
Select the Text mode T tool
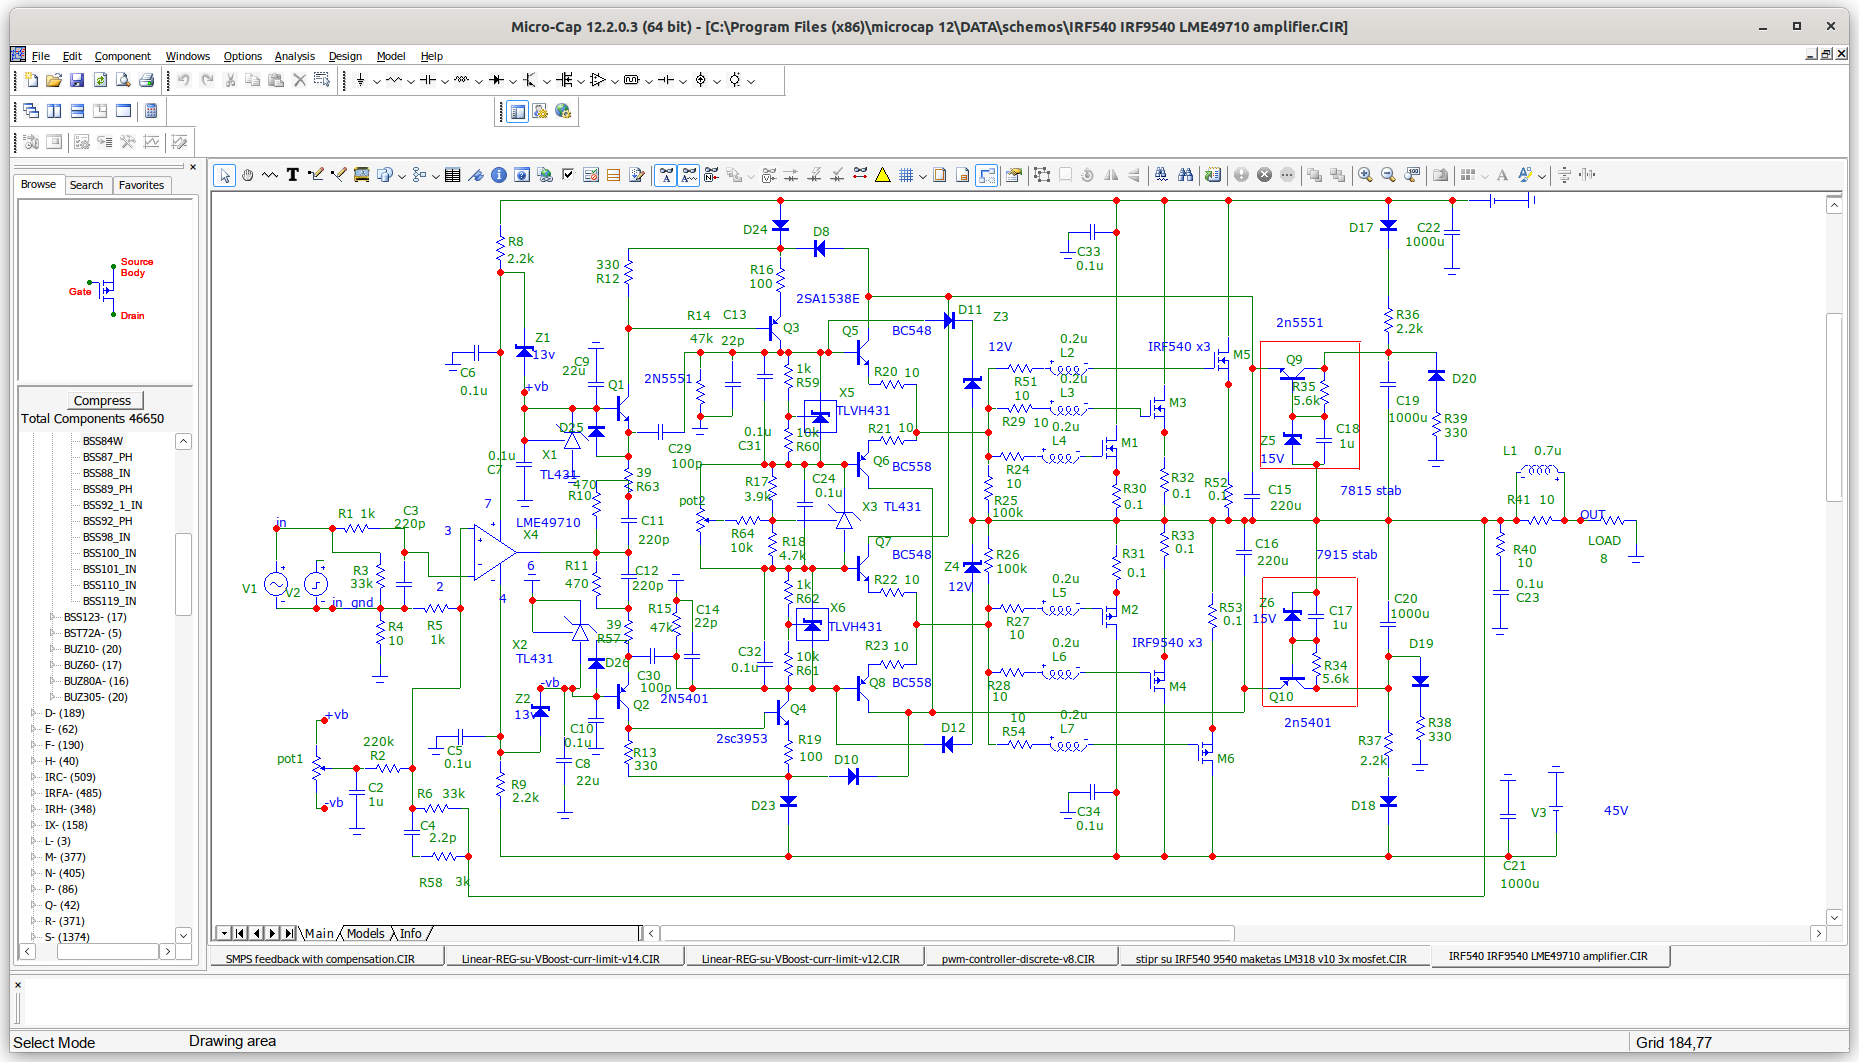(293, 175)
